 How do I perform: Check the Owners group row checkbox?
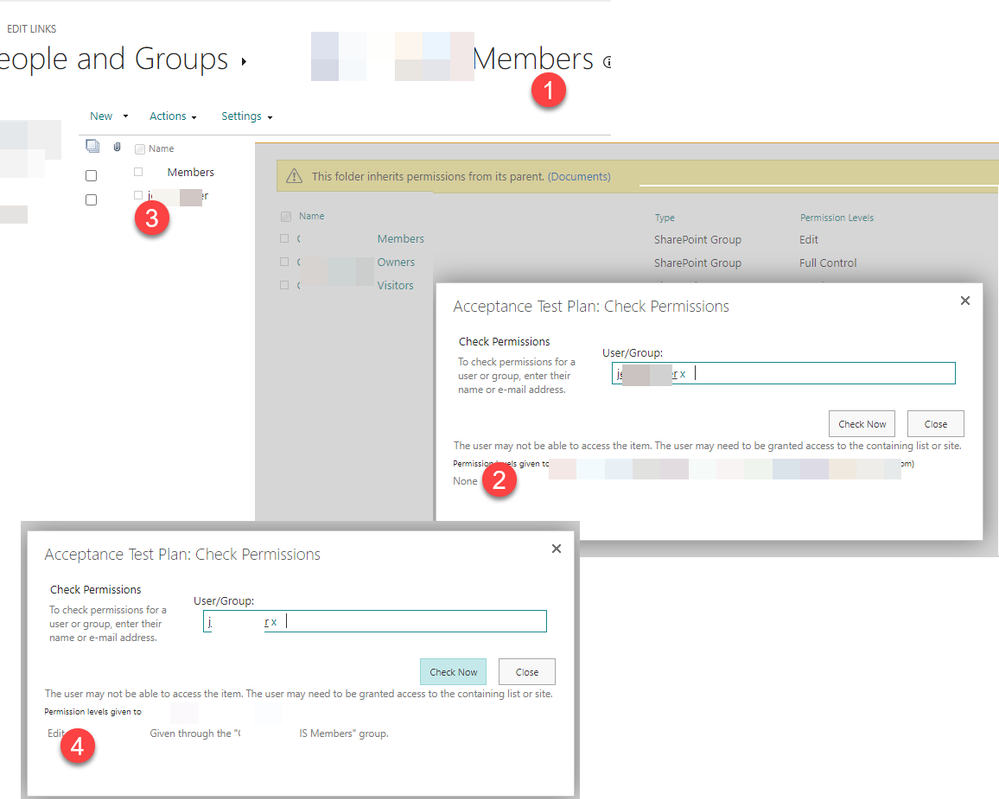(x=284, y=262)
